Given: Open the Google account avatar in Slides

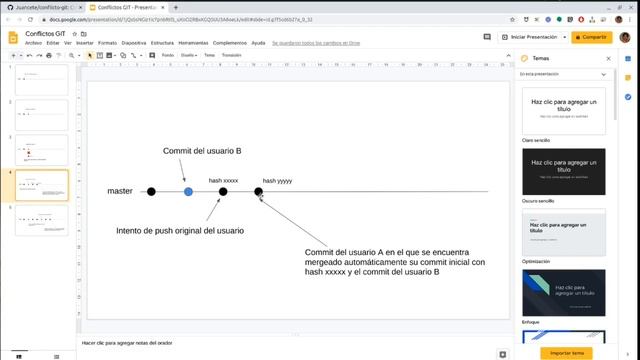Looking at the screenshot, I should click(625, 37).
